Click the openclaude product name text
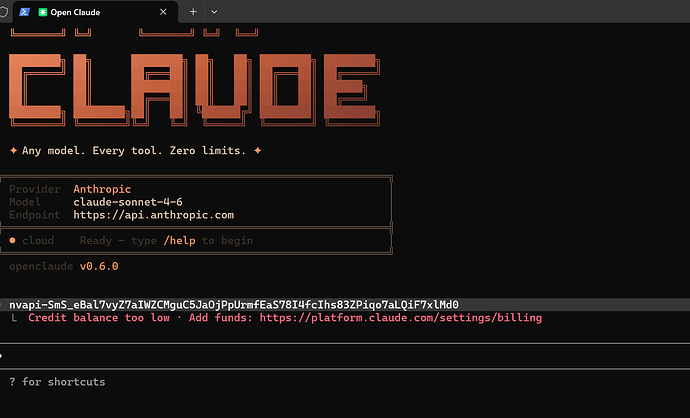The width and height of the screenshot is (690, 418). 41,266
